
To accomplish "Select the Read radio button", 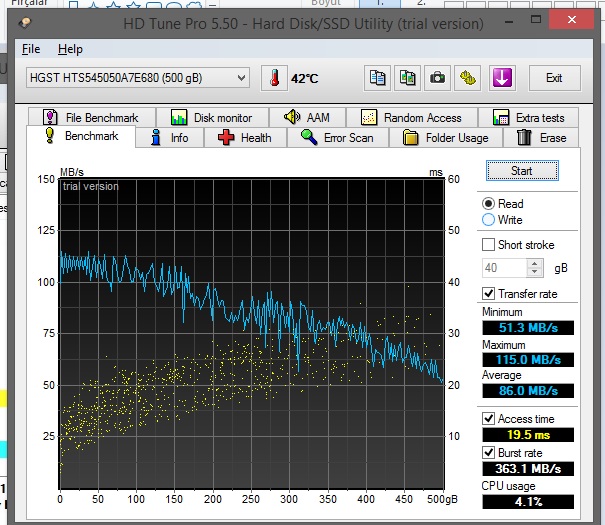I will pyautogui.click(x=488, y=204).
